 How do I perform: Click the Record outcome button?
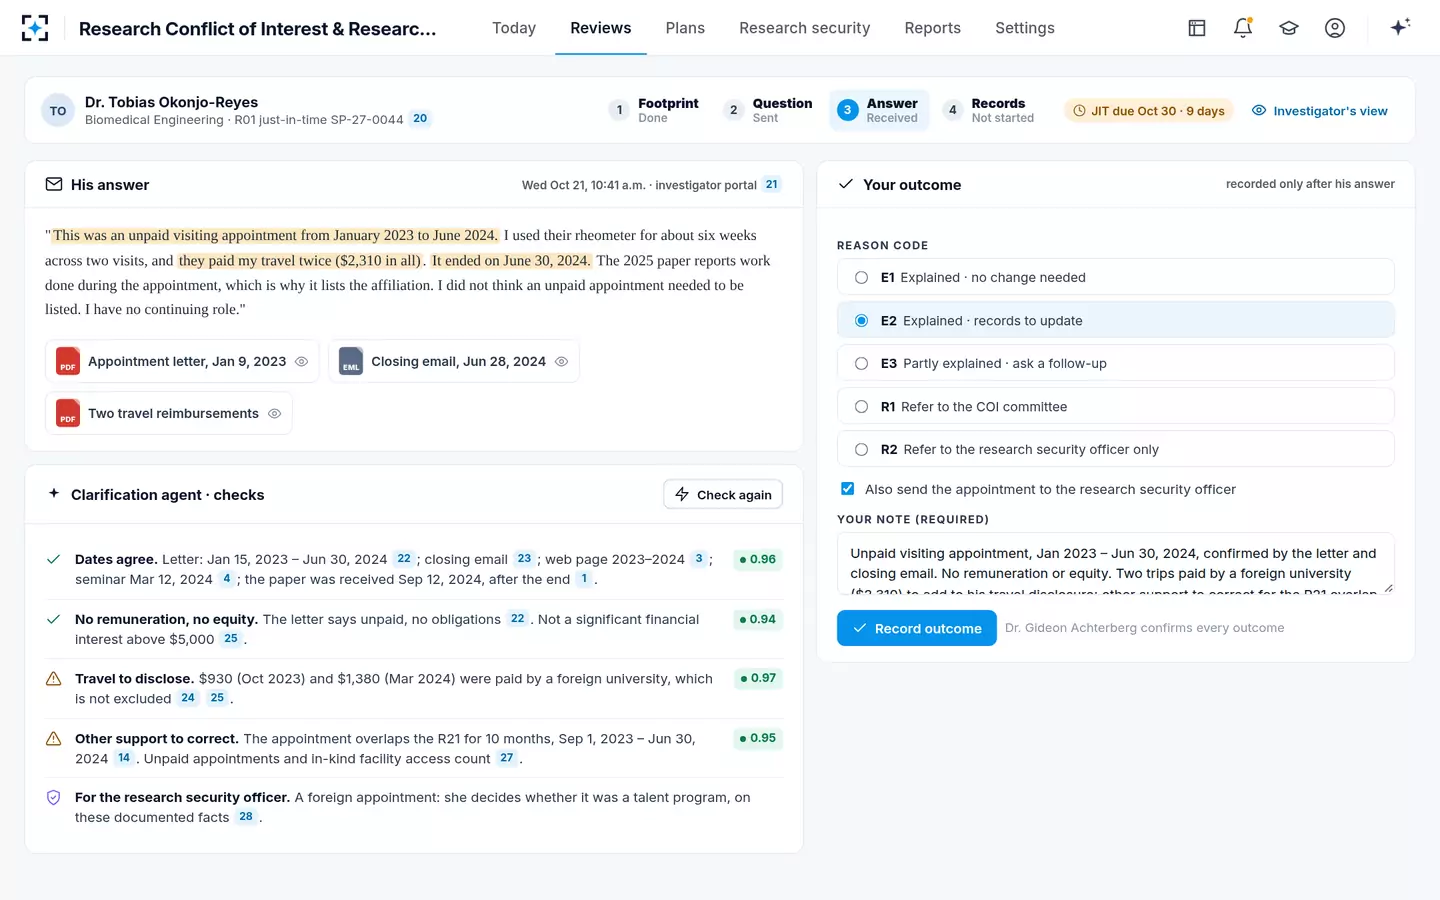pos(916,628)
